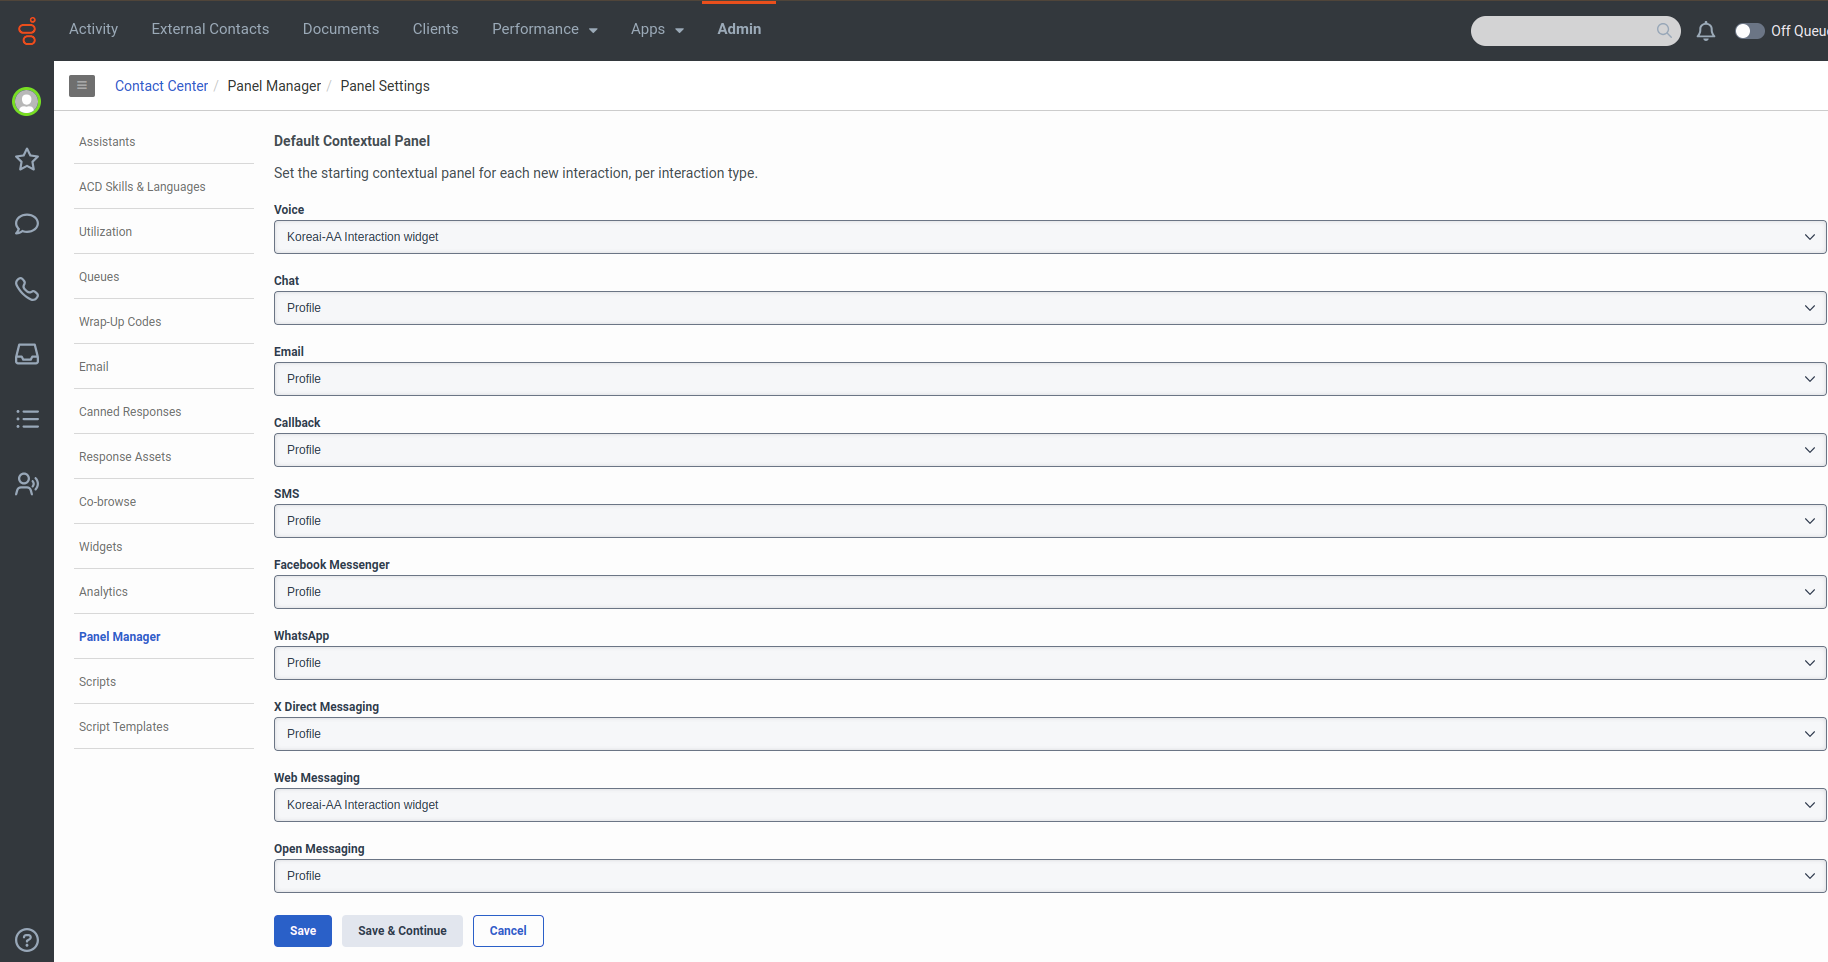This screenshot has width=1828, height=962.
Task: Open the Favorites star icon
Action: coord(27,160)
